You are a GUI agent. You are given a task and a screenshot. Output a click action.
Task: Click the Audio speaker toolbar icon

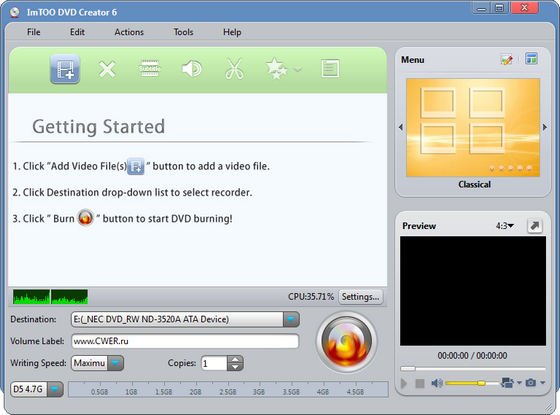click(x=191, y=69)
